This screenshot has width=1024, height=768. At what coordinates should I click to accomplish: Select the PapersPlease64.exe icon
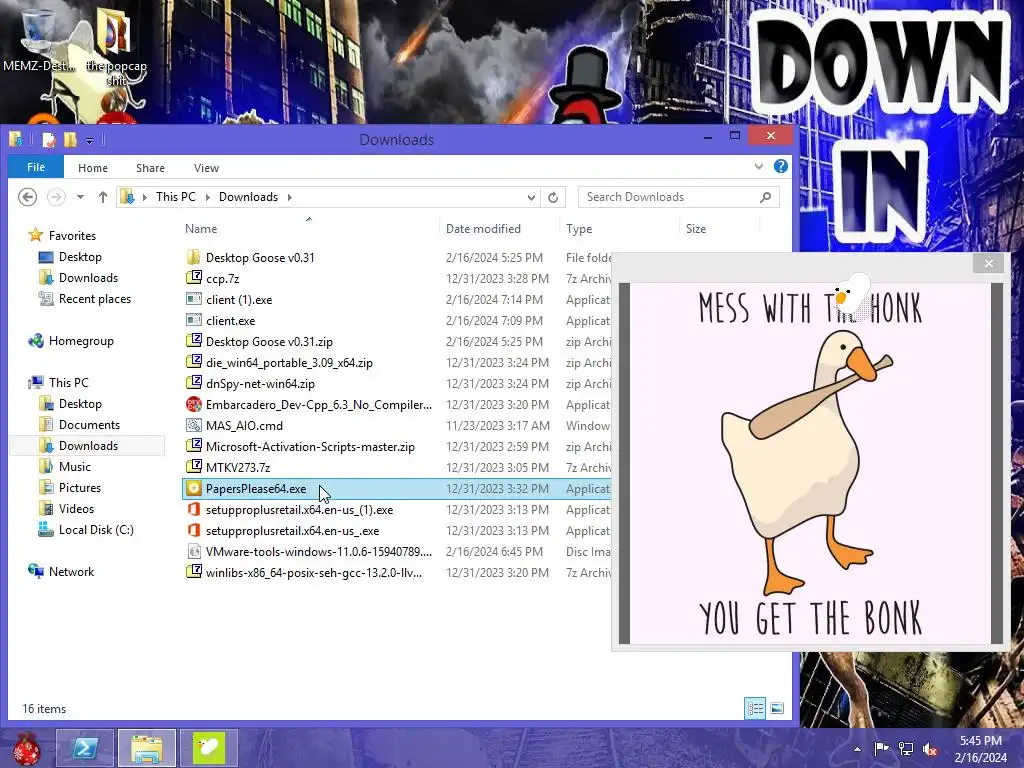(193, 488)
